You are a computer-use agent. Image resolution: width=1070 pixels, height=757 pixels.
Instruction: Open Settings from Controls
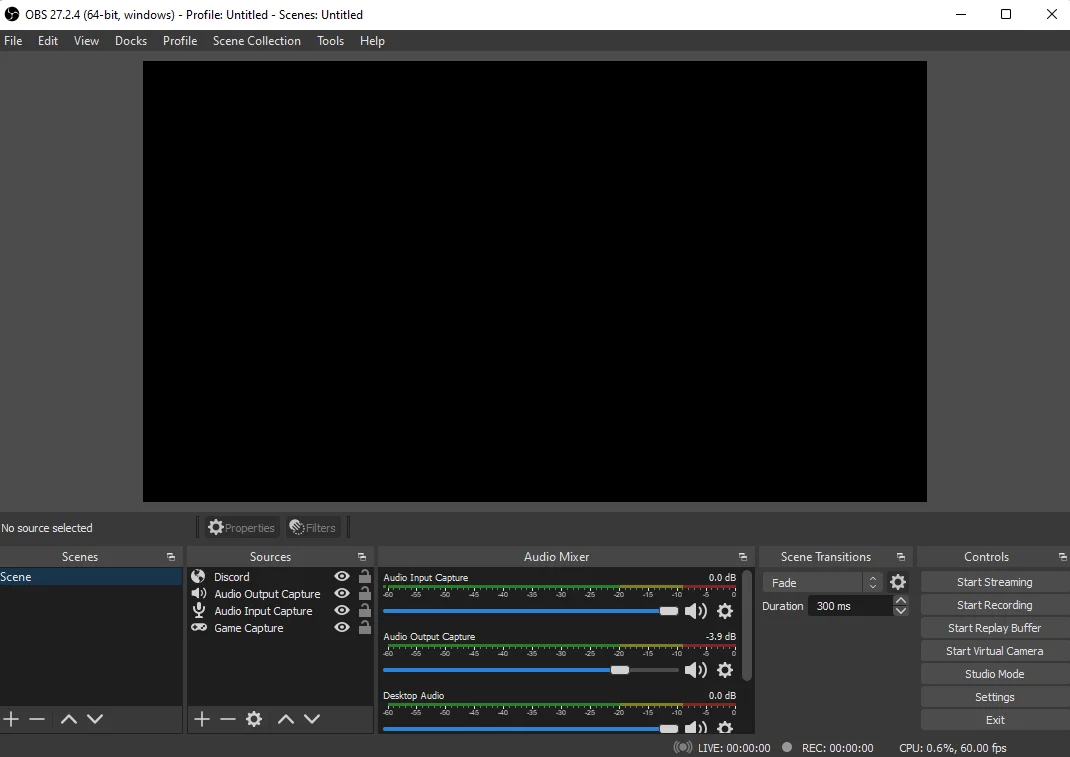tap(995, 697)
